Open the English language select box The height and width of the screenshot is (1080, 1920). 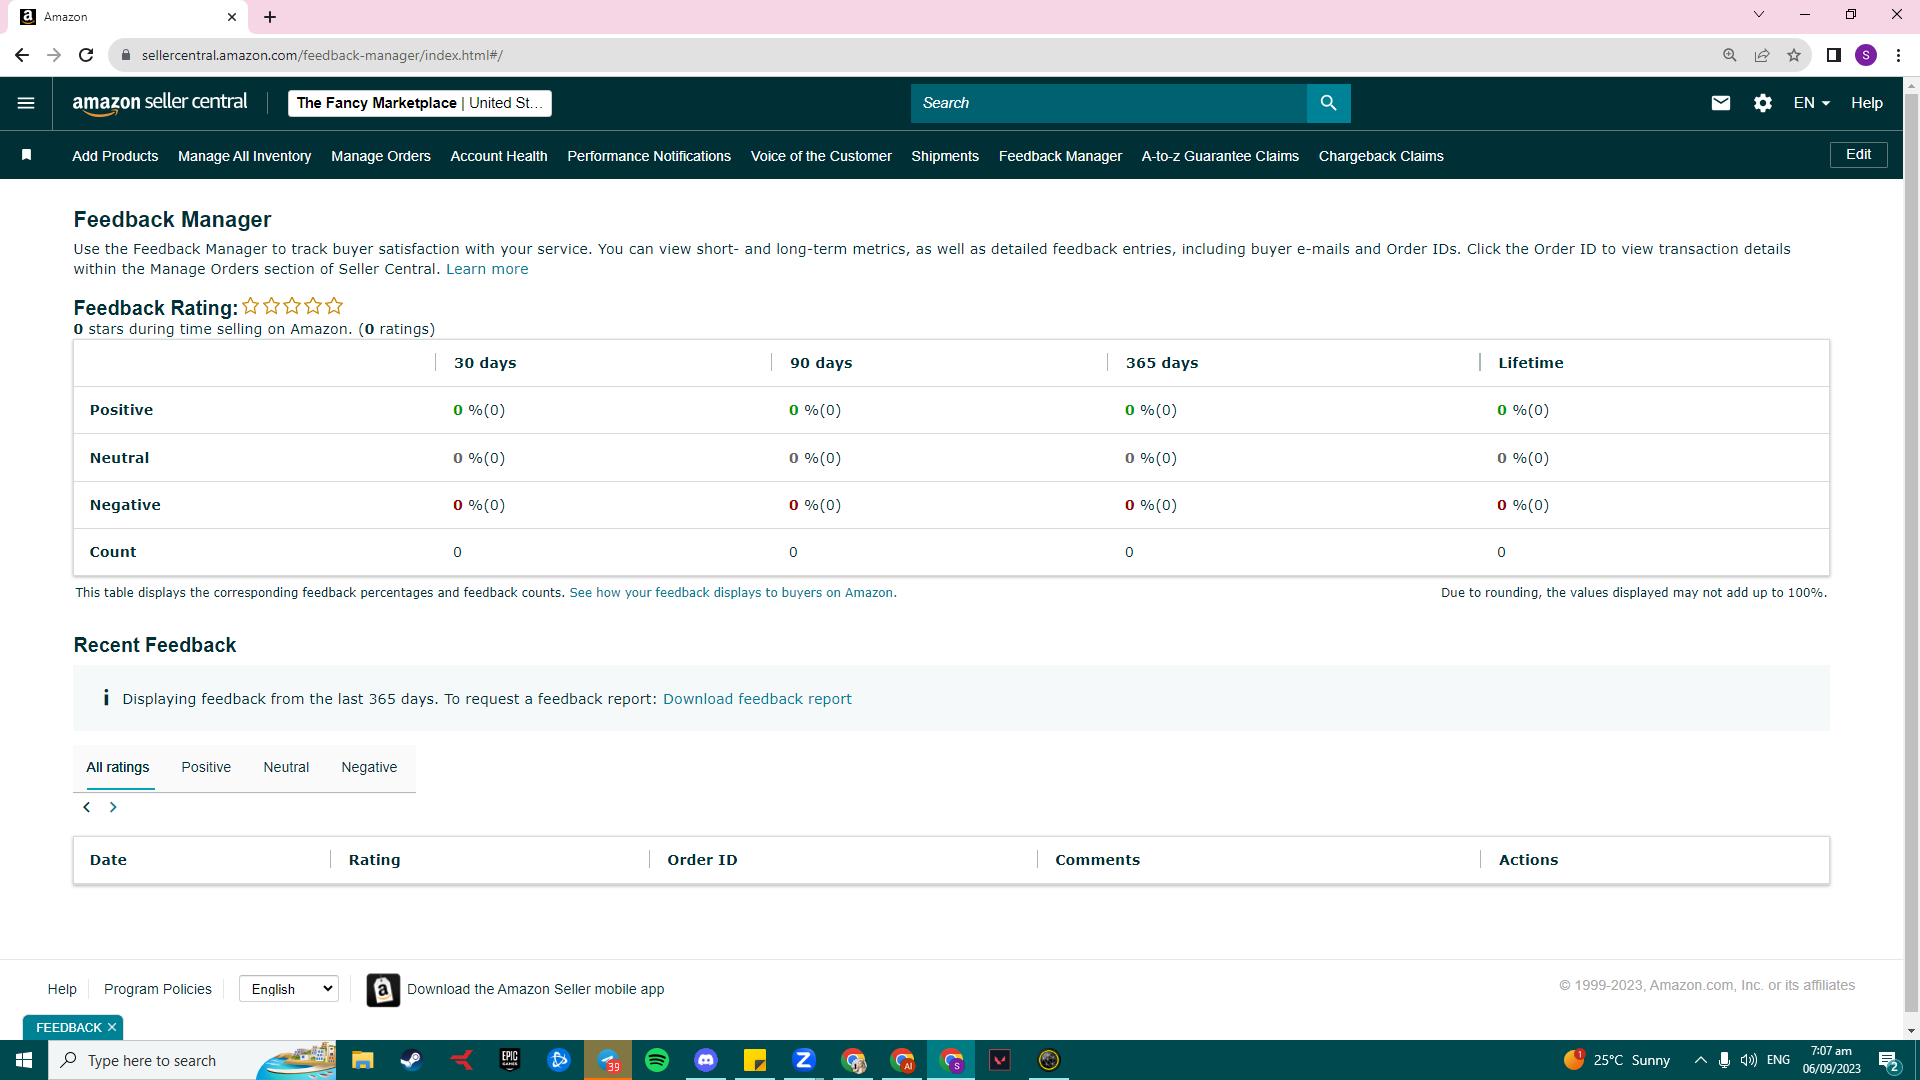click(289, 989)
